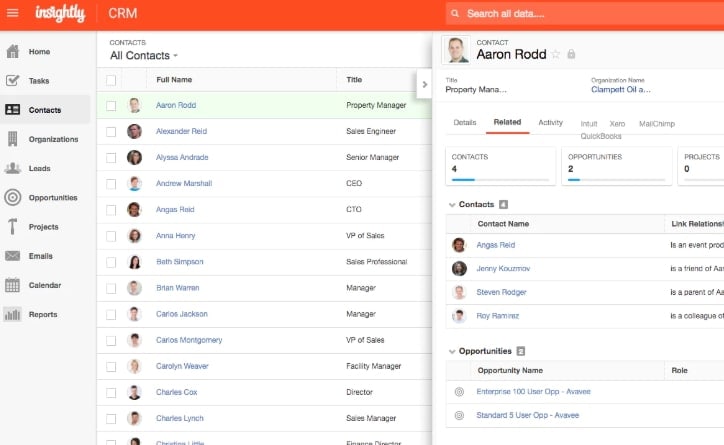Image resolution: width=724 pixels, height=445 pixels.
Task: Check the box for Brian Warren
Action: click(111, 288)
